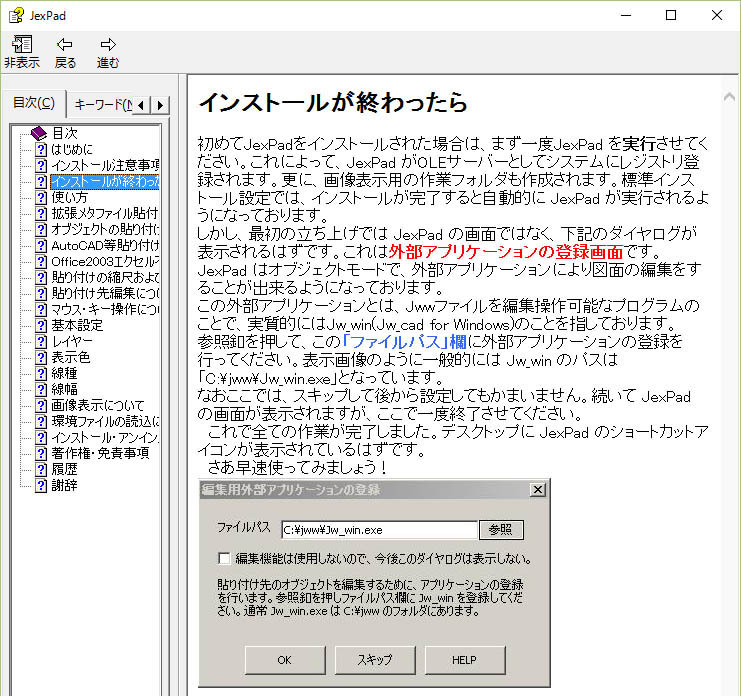
Task: Select the highlighted インストールが終わったら topic
Action: point(104,181)
